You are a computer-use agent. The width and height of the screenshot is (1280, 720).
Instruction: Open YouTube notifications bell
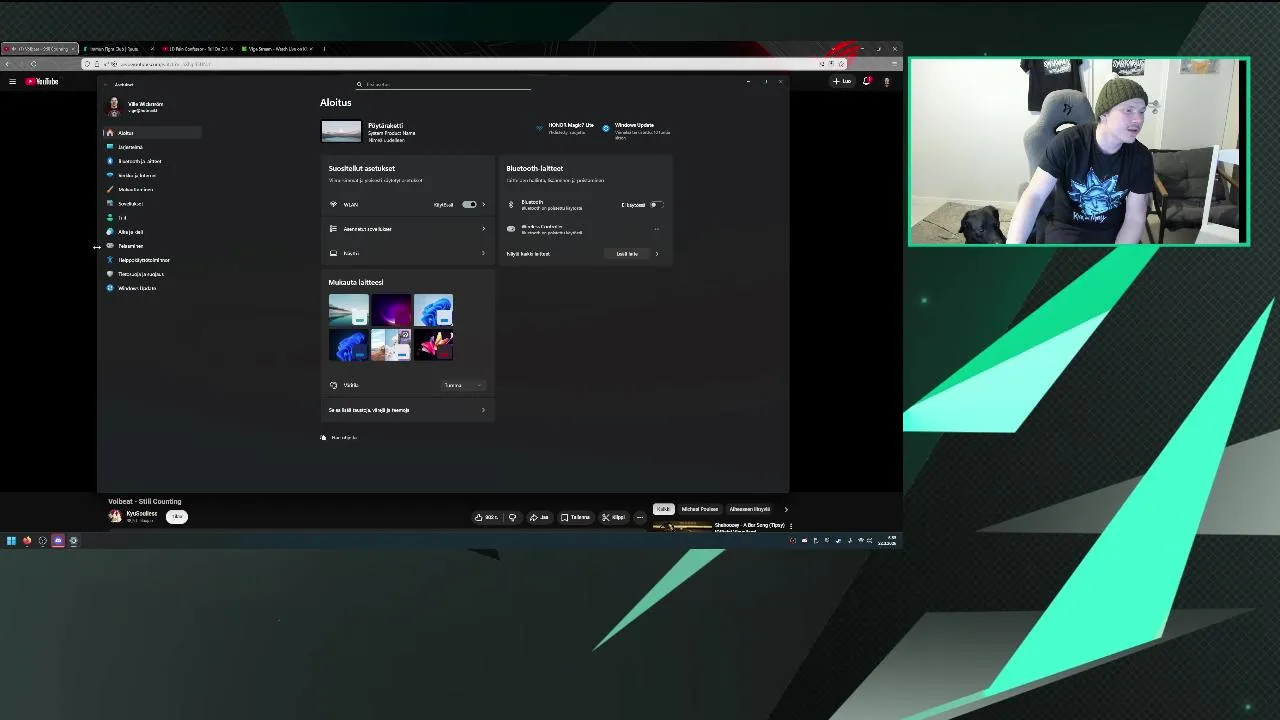click(x=867, y=81)
